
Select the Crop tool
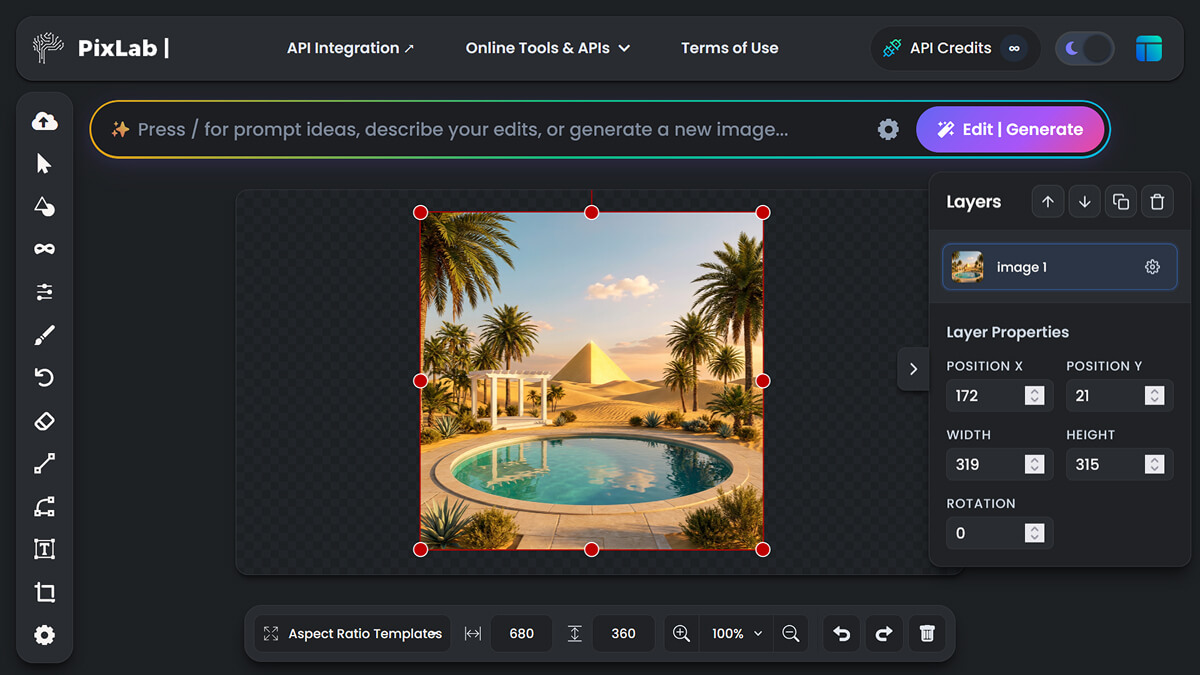click(x=44, y=591)
